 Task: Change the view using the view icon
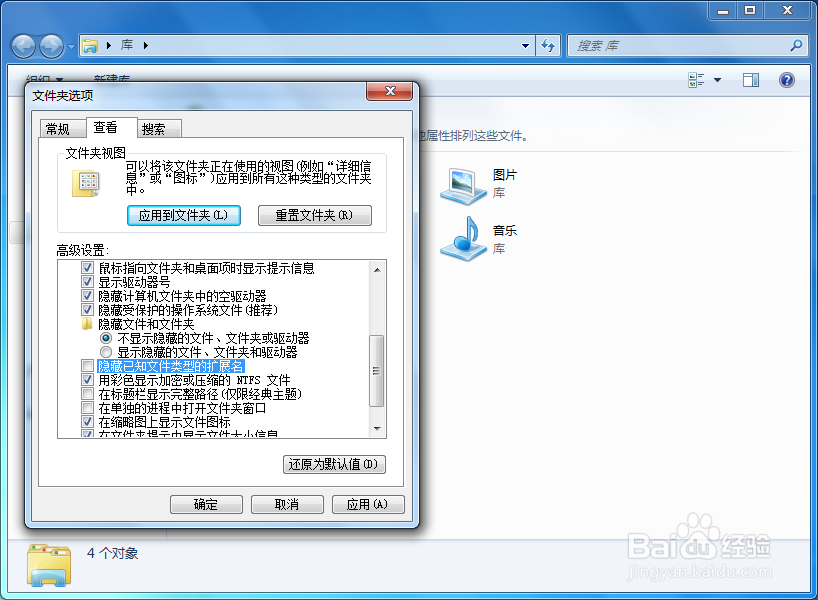[x=696, y=80]
